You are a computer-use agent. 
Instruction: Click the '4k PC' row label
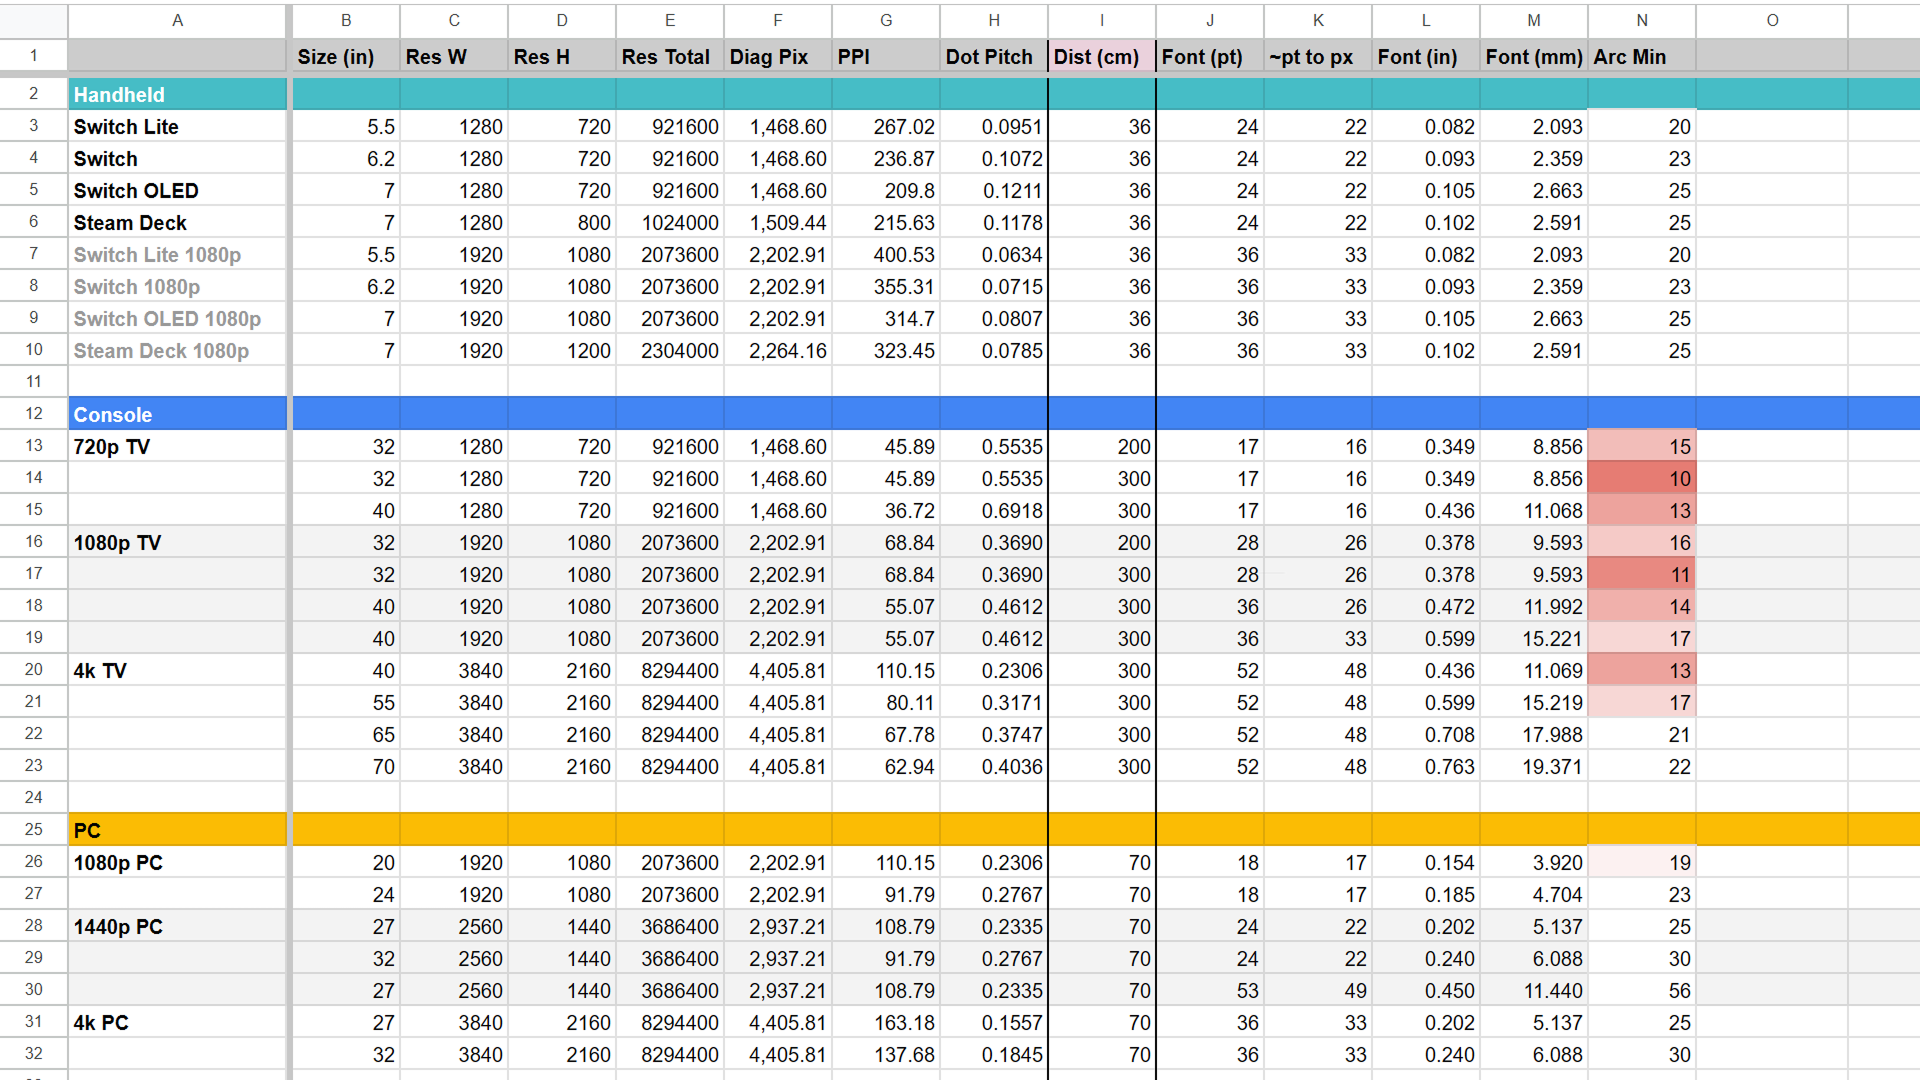[178, 1022]
